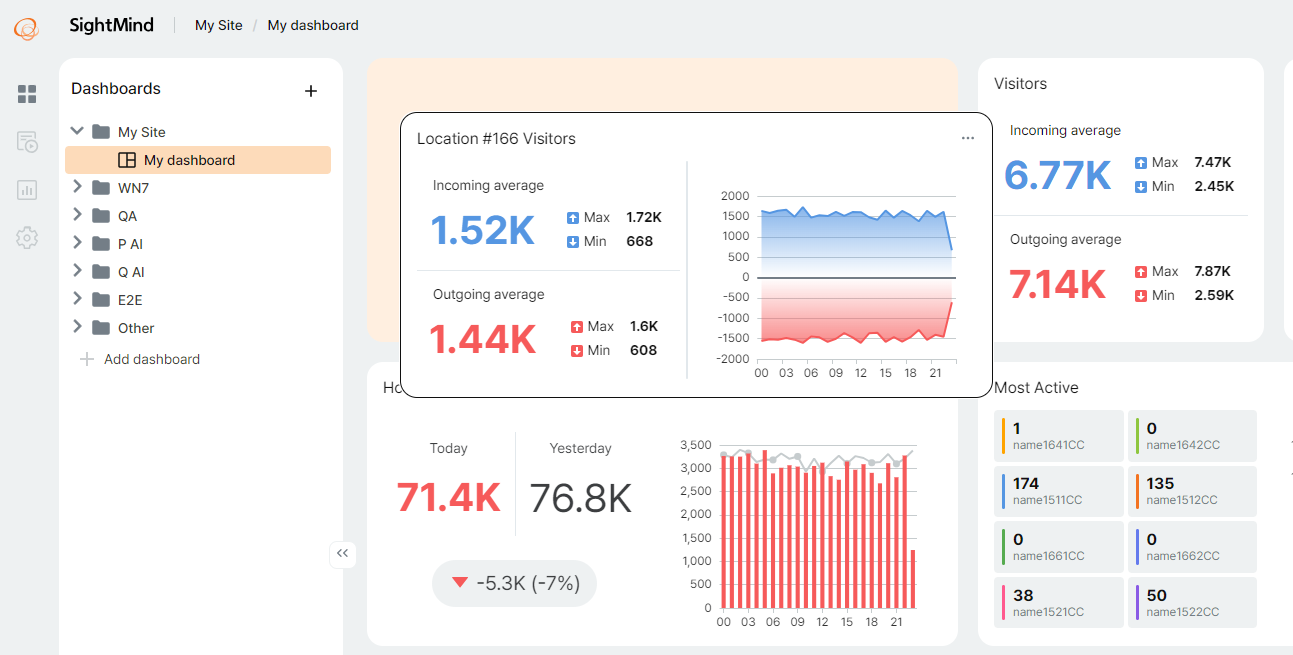Collapse the My Site folder
1293x655 pixels.
[77, 131]
